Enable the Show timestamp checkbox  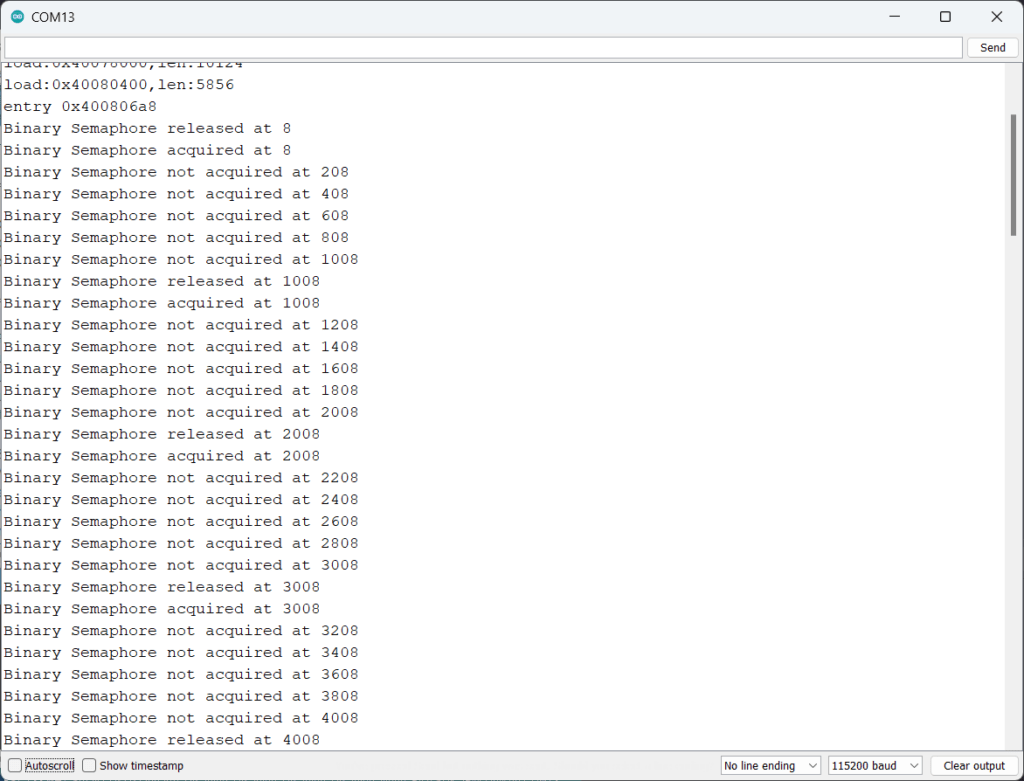pyautogui.click(x=89, y=765)
